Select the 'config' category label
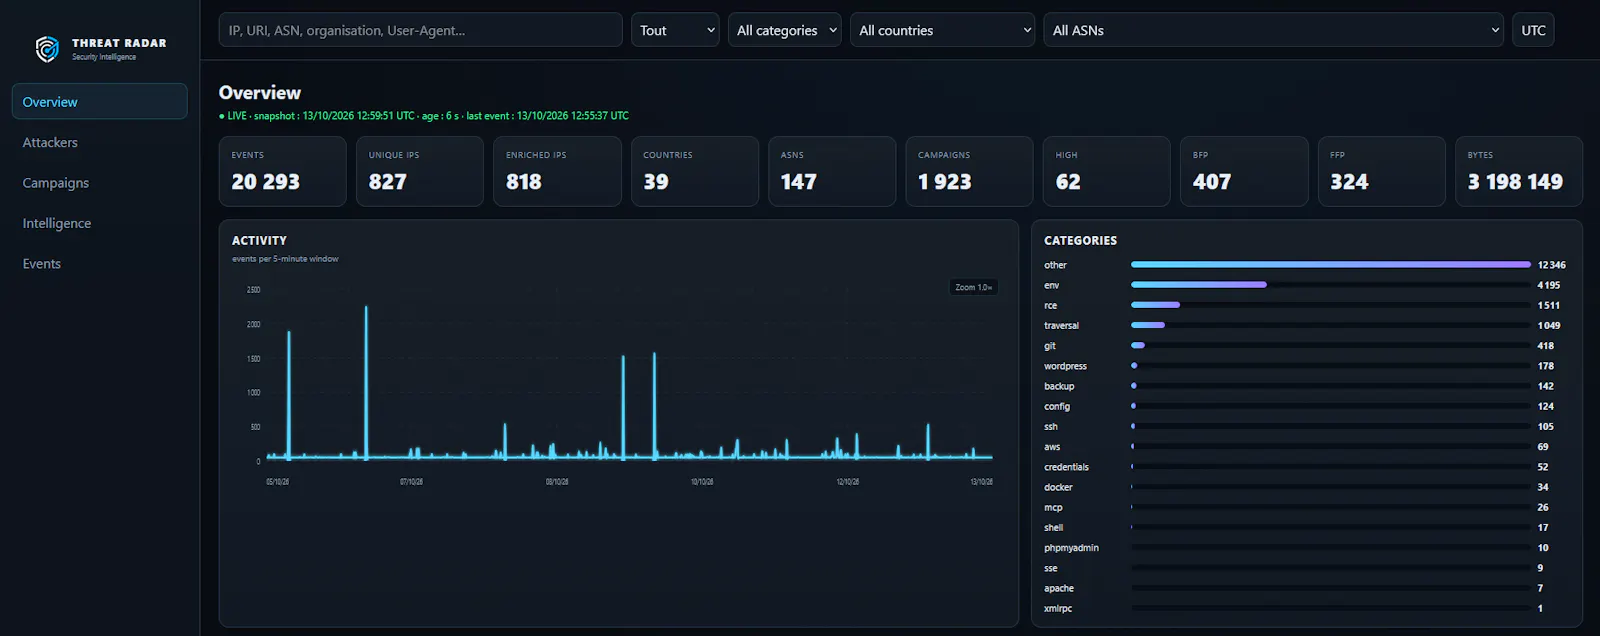This screenshot has height=636, width=1600. pos(1057,406)
